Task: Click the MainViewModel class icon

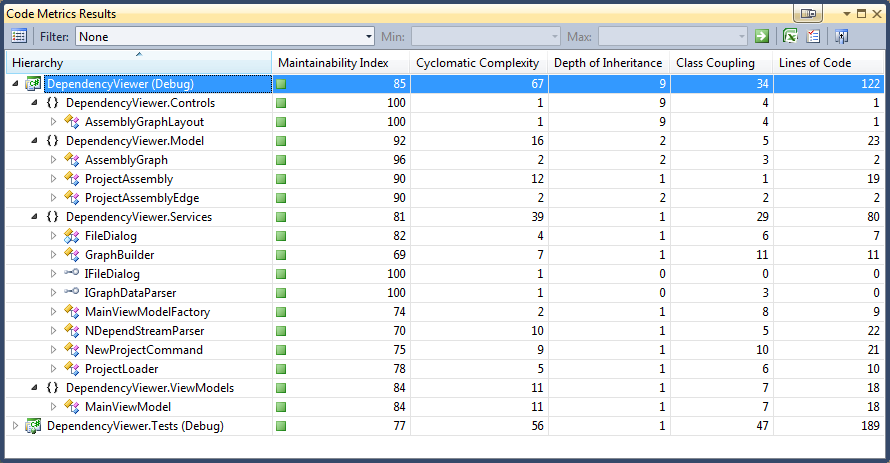Action: 72,407
